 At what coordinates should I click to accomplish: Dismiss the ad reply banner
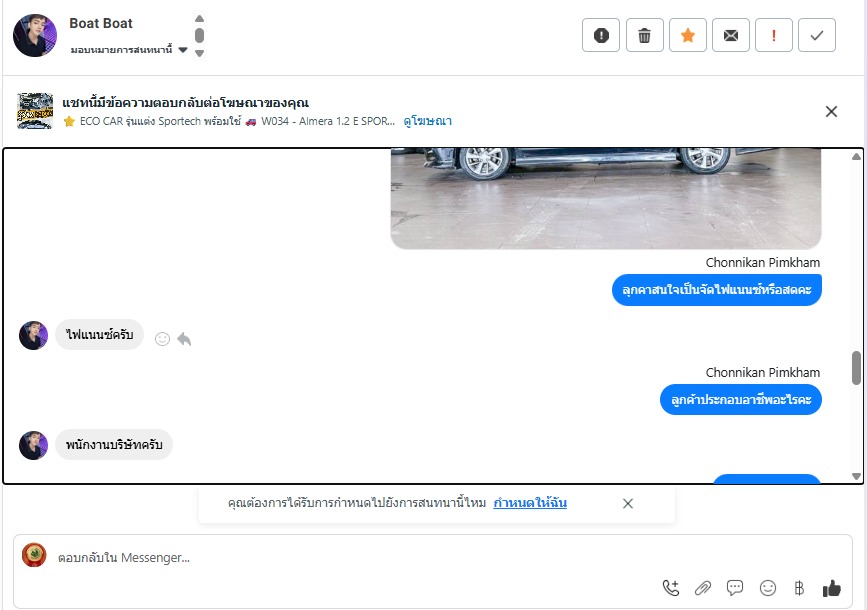pos(831,112)
